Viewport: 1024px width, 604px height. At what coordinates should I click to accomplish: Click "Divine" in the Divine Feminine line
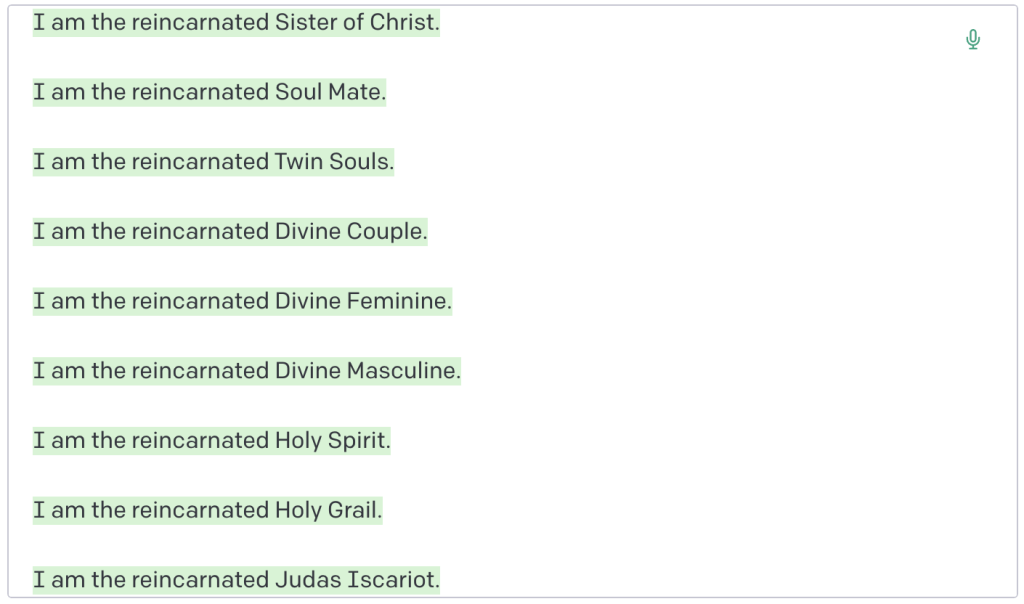click(x=307, y=301)
